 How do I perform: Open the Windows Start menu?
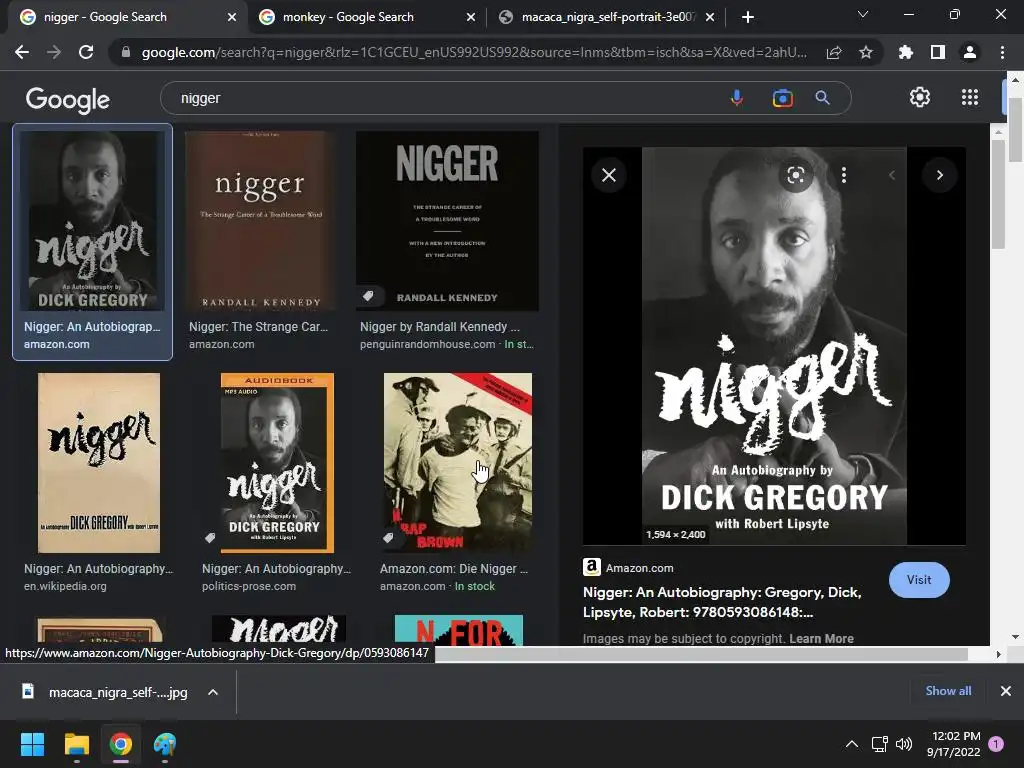click(32, 744)
